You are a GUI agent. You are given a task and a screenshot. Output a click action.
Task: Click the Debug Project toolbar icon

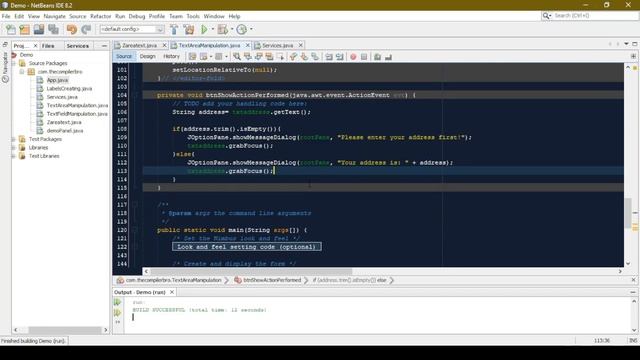222,29
